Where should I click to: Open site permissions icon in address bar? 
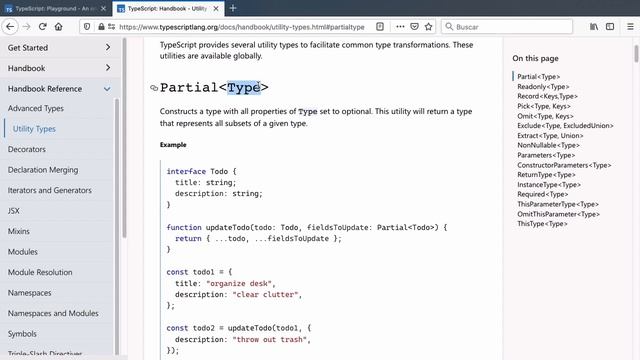coord(111,27)
